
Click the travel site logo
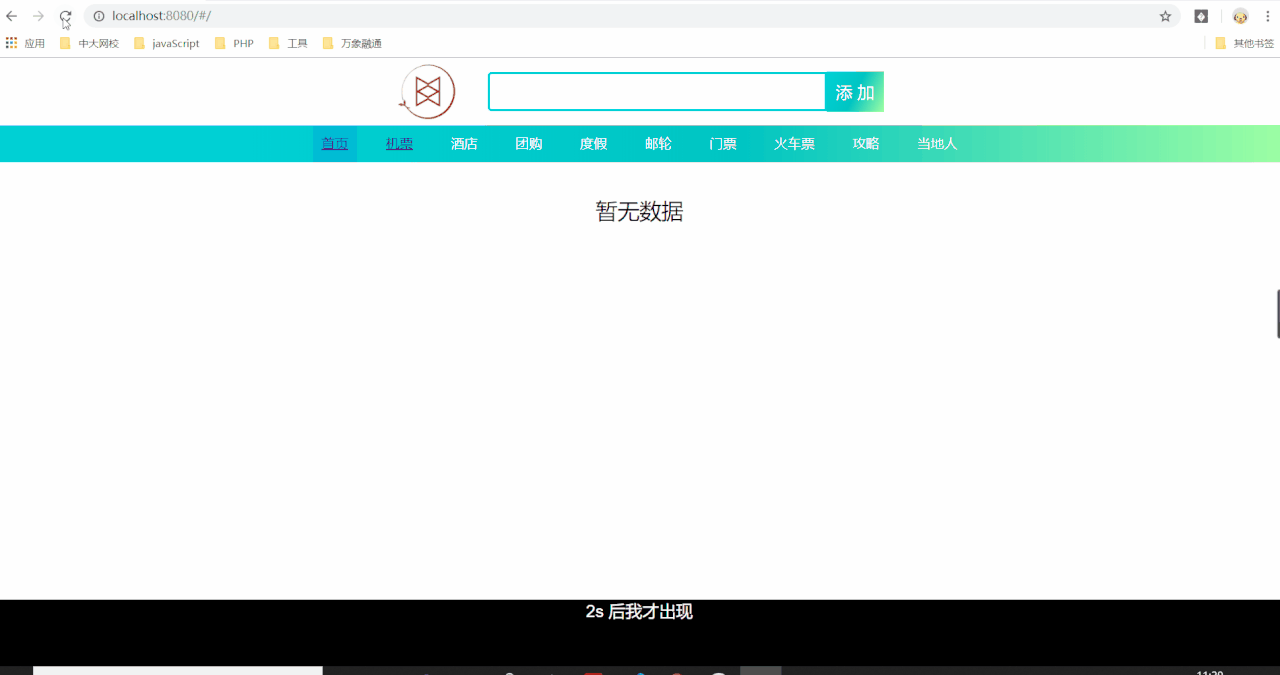[427, 91]
